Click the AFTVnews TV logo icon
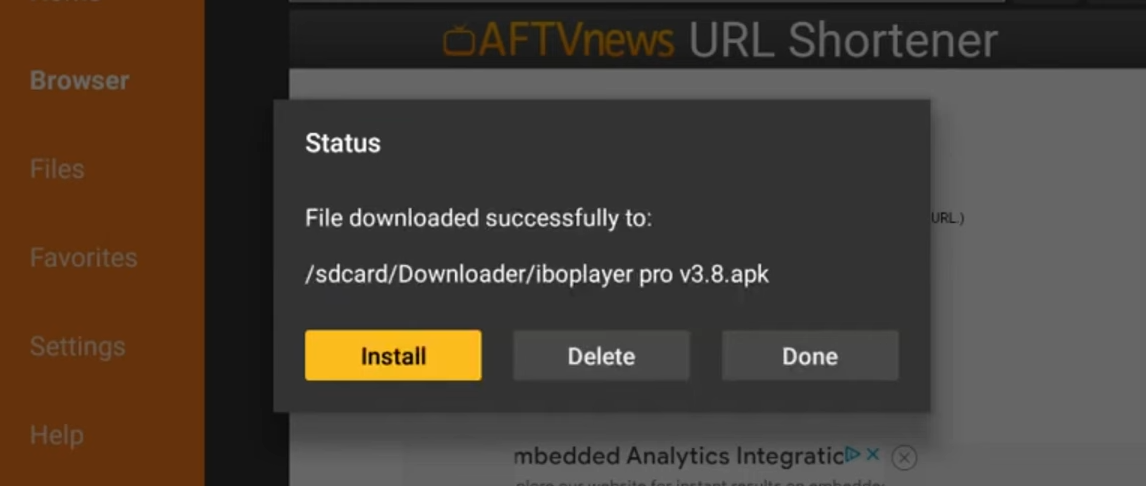 [x=460, y=40]
